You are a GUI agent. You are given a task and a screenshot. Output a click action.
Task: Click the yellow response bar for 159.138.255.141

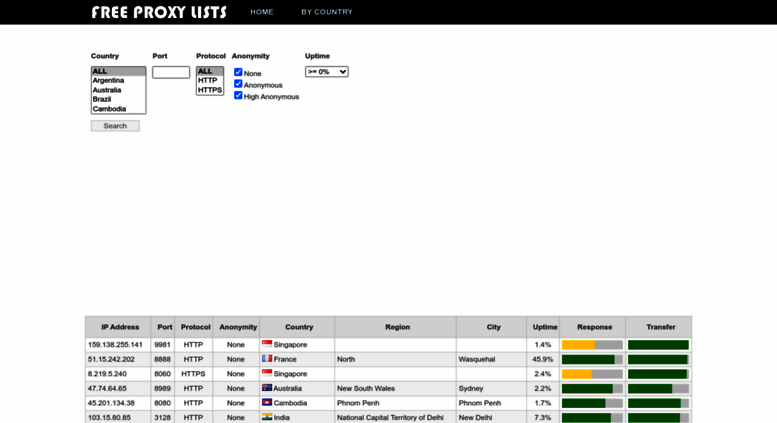[578, 345]
